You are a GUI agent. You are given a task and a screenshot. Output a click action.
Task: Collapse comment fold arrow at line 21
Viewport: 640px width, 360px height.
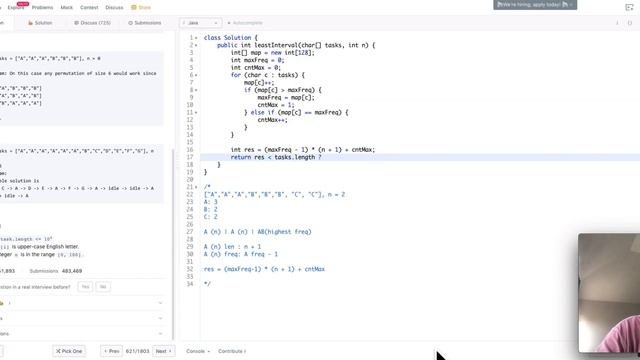tap(196, 187)
